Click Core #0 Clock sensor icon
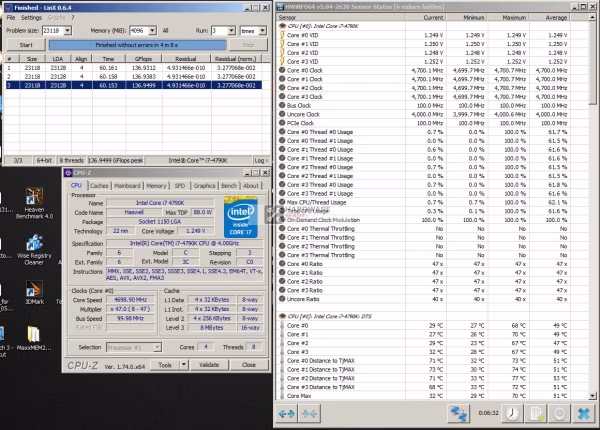 (x=282, y=70)
